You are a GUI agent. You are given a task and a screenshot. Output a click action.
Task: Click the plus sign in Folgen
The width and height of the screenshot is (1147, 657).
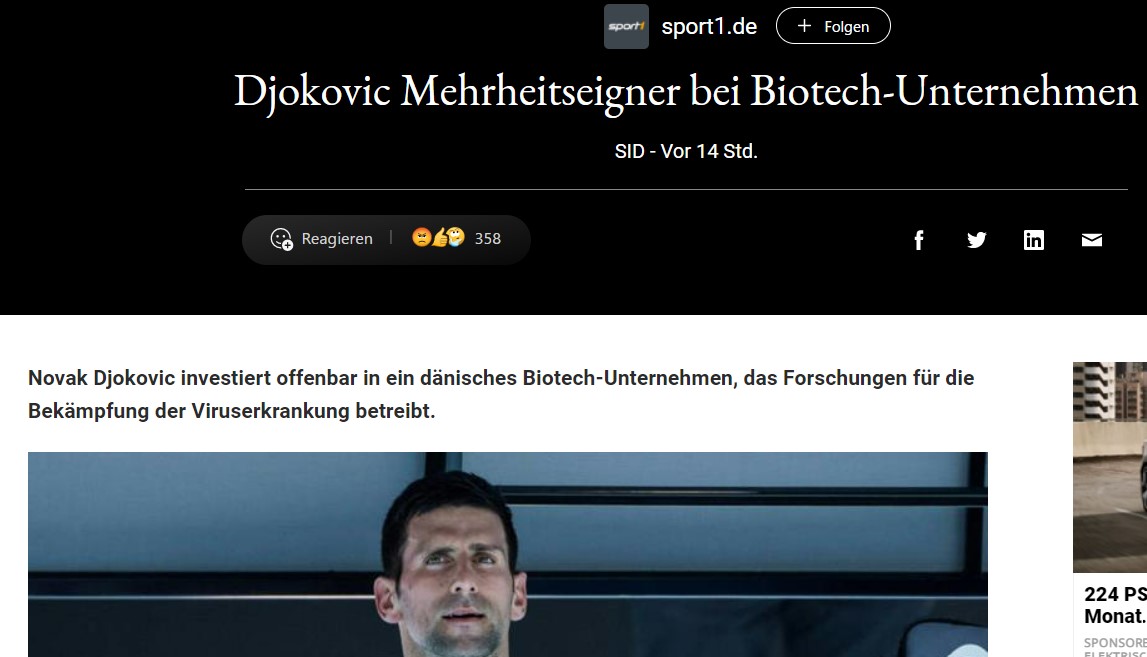[804, 26]
